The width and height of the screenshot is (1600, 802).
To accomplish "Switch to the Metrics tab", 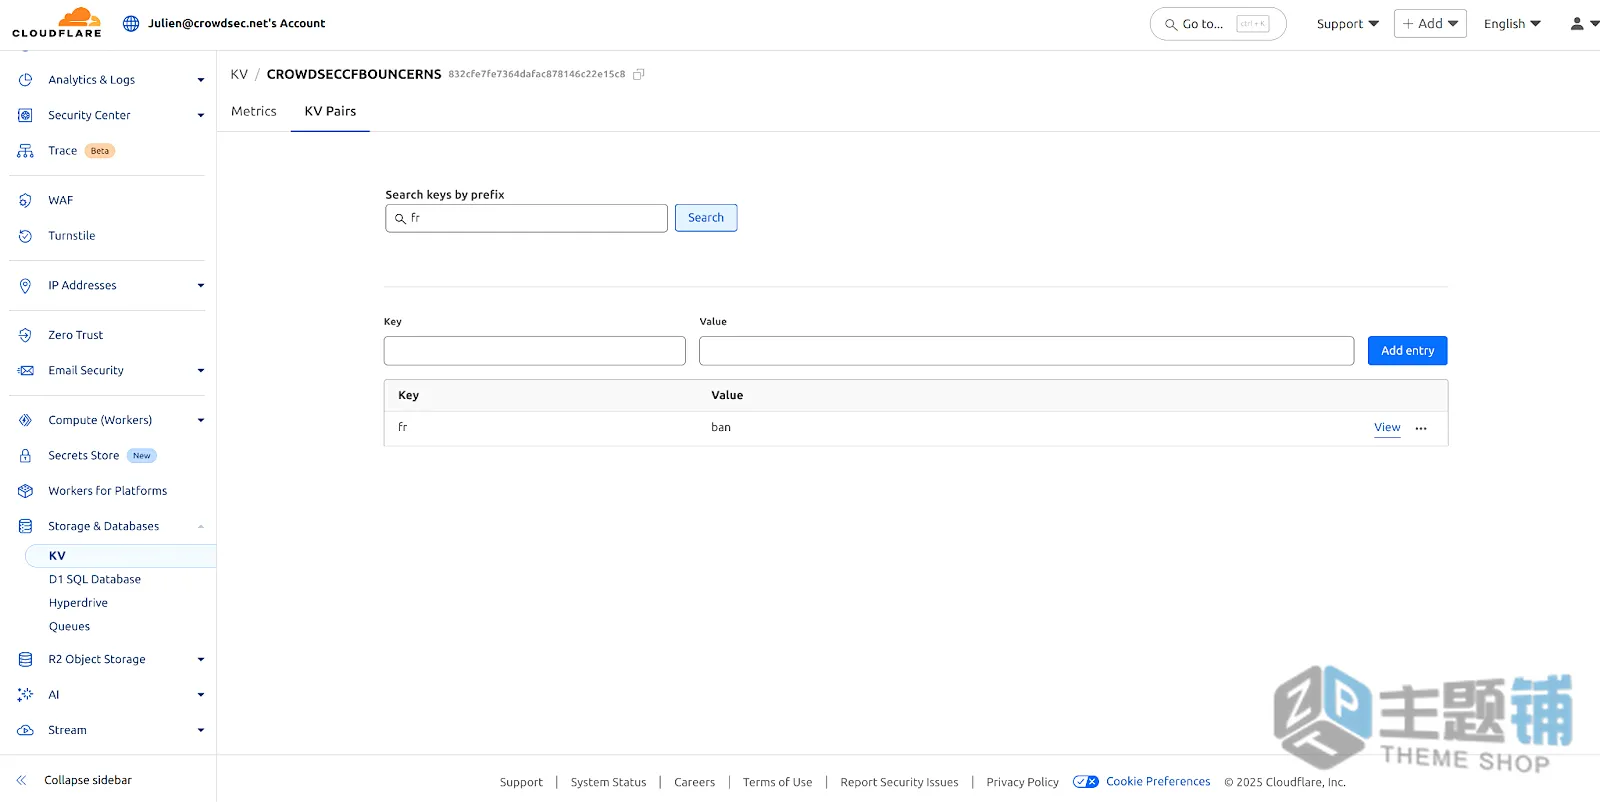I will click(254, 111).
